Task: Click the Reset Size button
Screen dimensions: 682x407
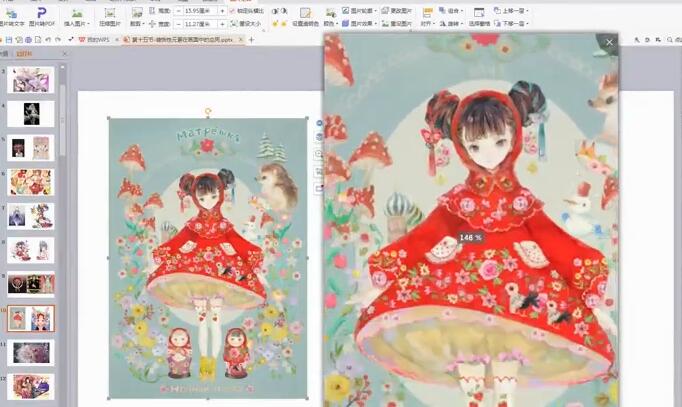Action: tap(245, 23)
